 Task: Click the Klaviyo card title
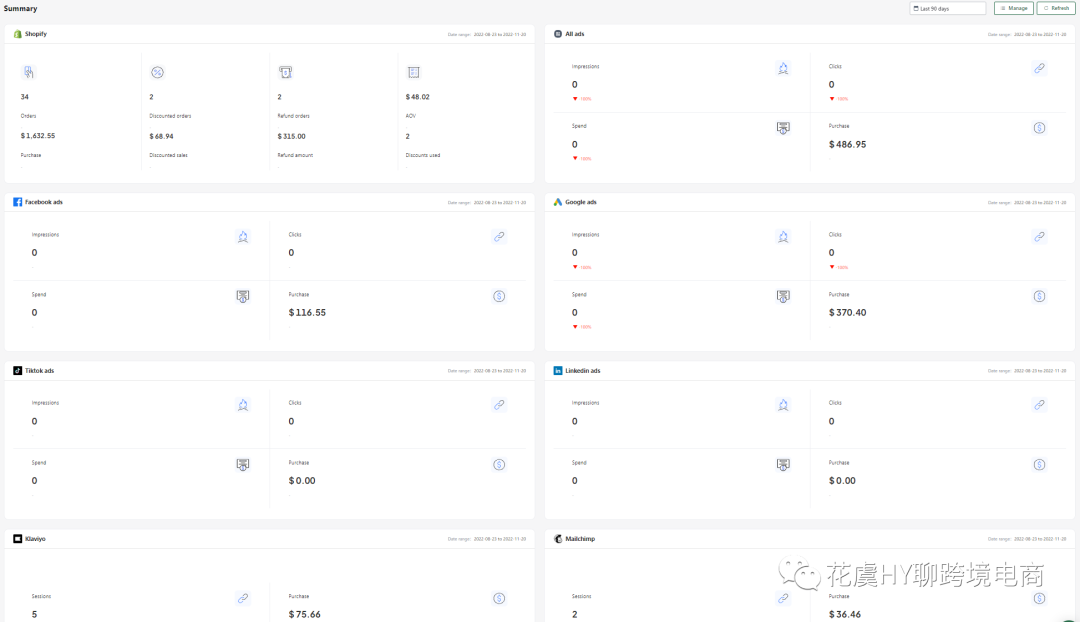coord(35,539)
